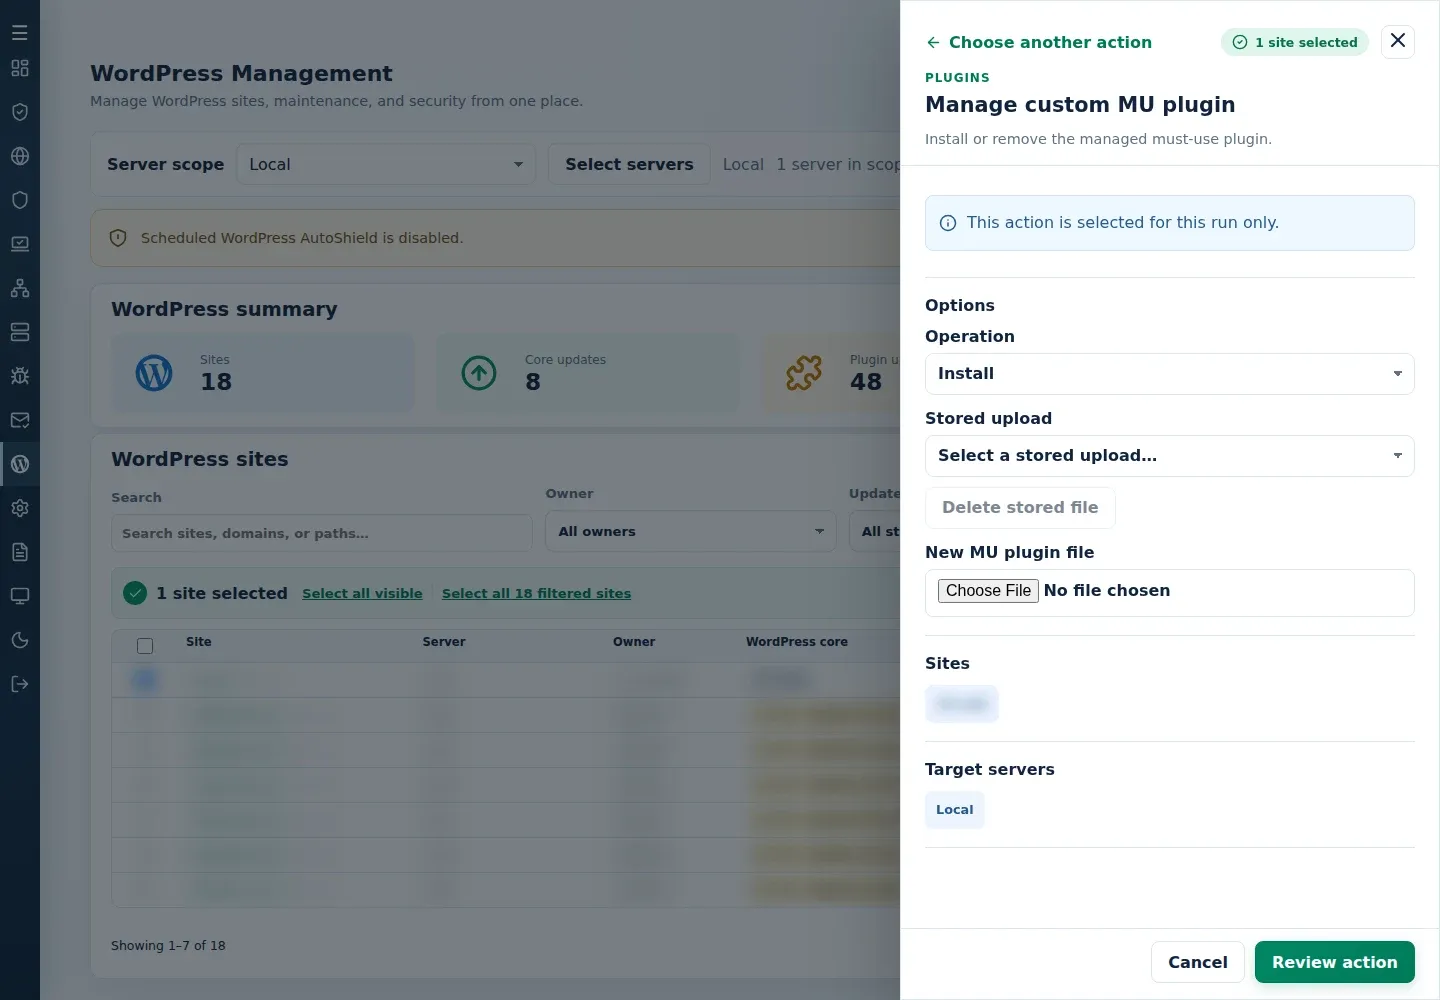Click the shield-check icon in the sidebar
1440x1000 pixels.
[x=20, y=112]
